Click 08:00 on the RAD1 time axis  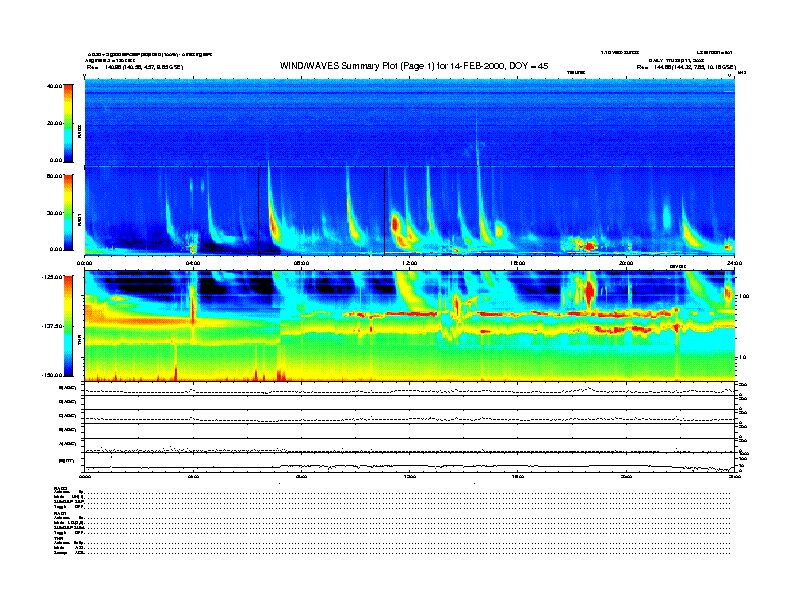pos(301,263)
